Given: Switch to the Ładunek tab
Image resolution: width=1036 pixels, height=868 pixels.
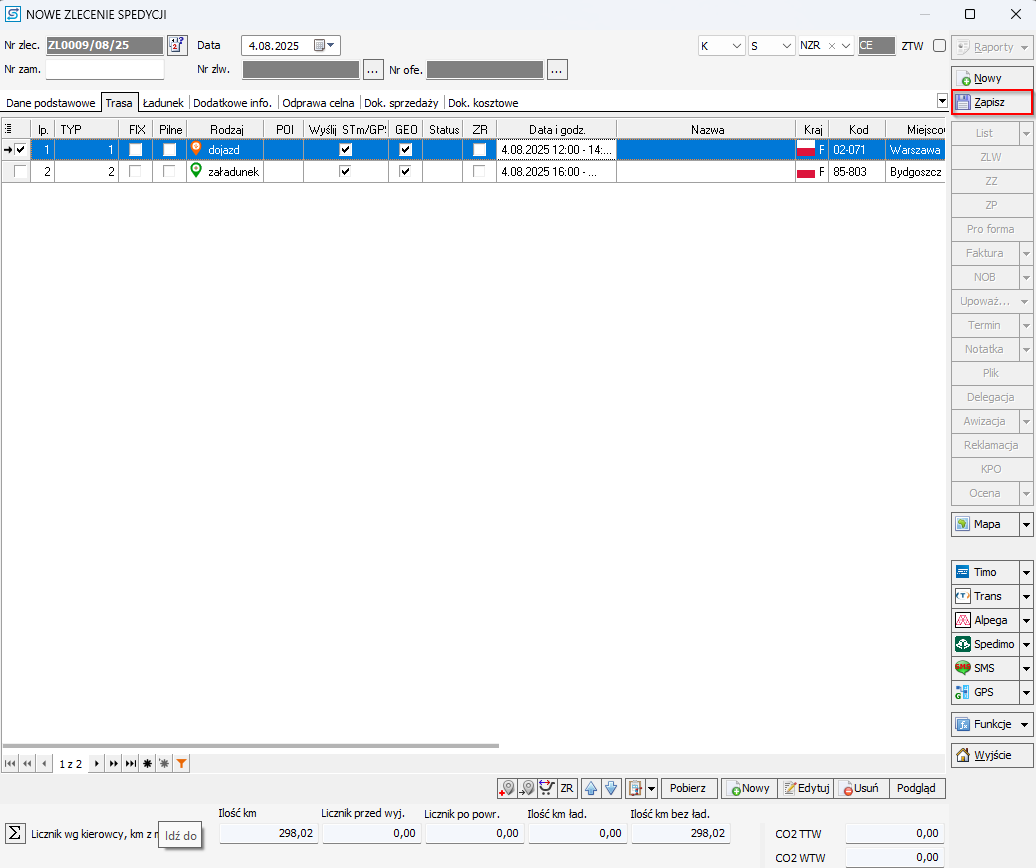Looking at the screenshot, I should (162, 103).
